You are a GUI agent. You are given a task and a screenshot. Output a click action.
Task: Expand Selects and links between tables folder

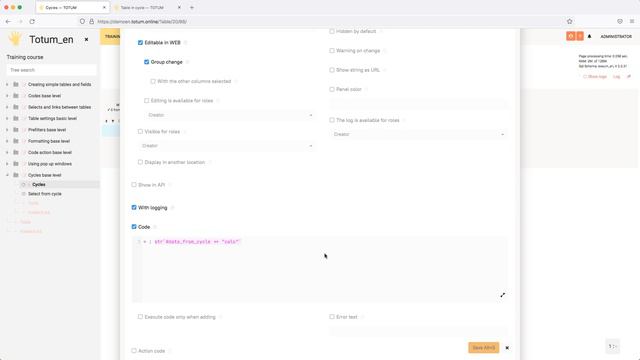7,107
